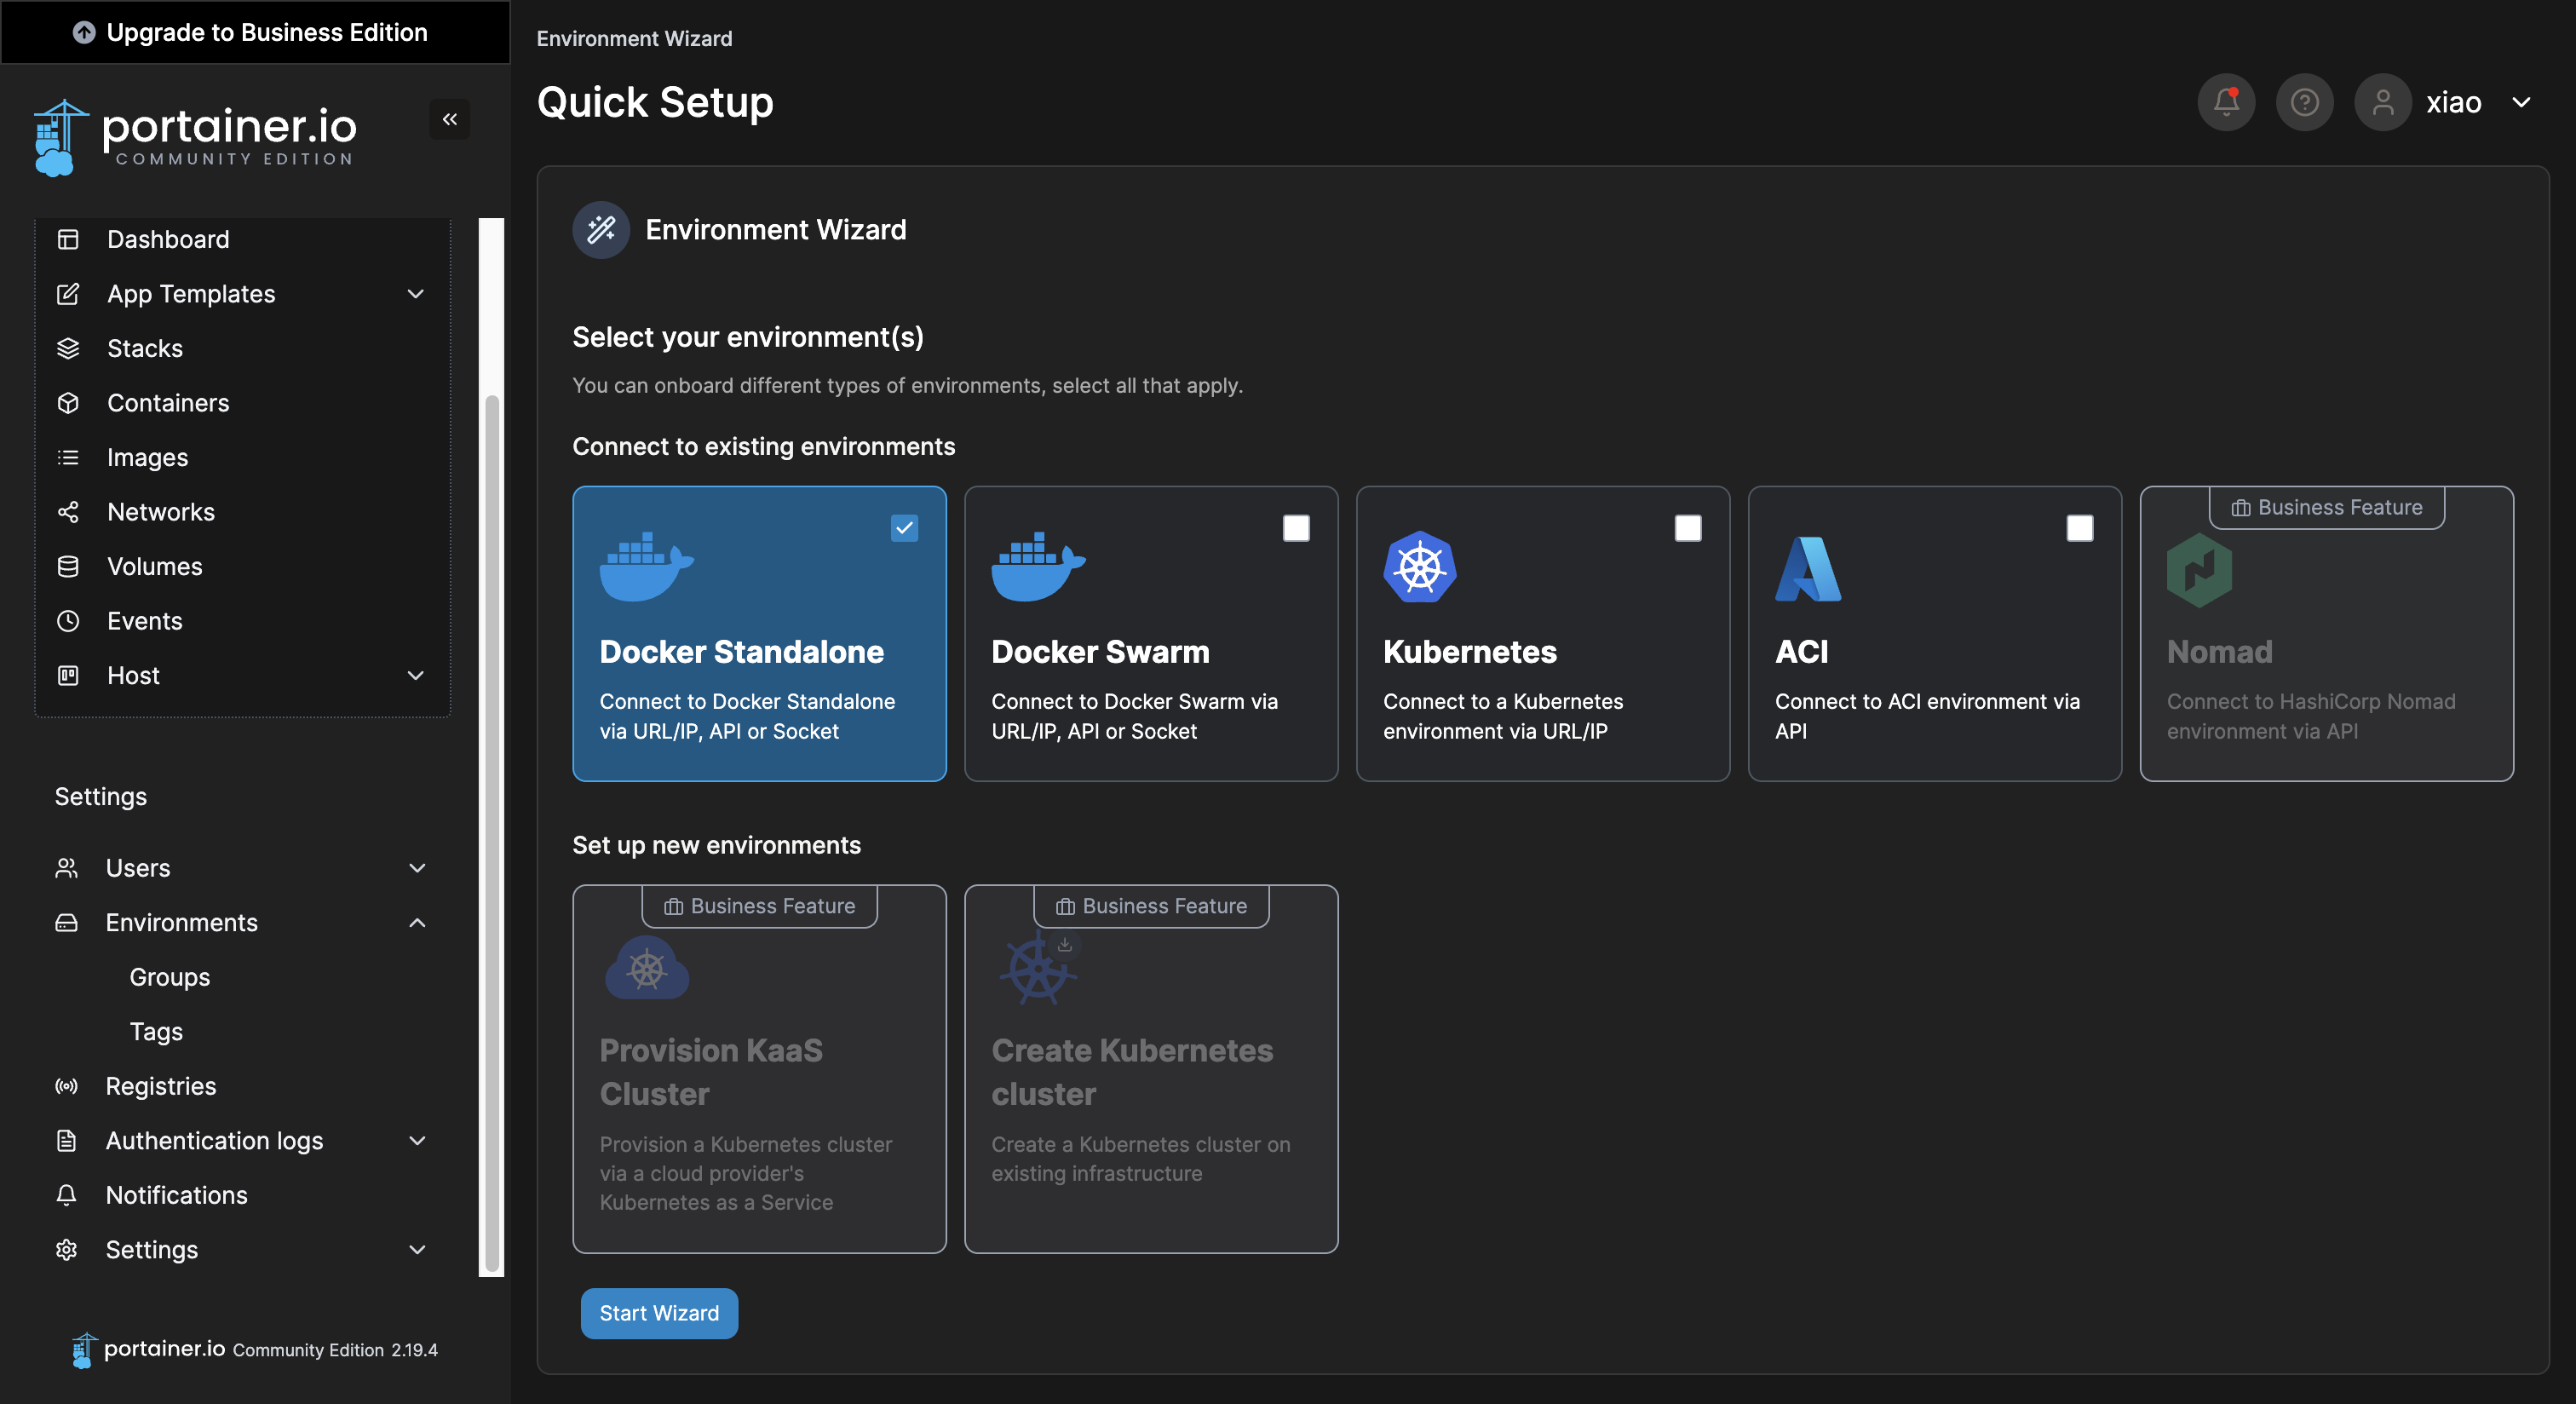Click the App Templates edit icon
This screenshot has width=2576, height=1404.
tap(68, 294)
